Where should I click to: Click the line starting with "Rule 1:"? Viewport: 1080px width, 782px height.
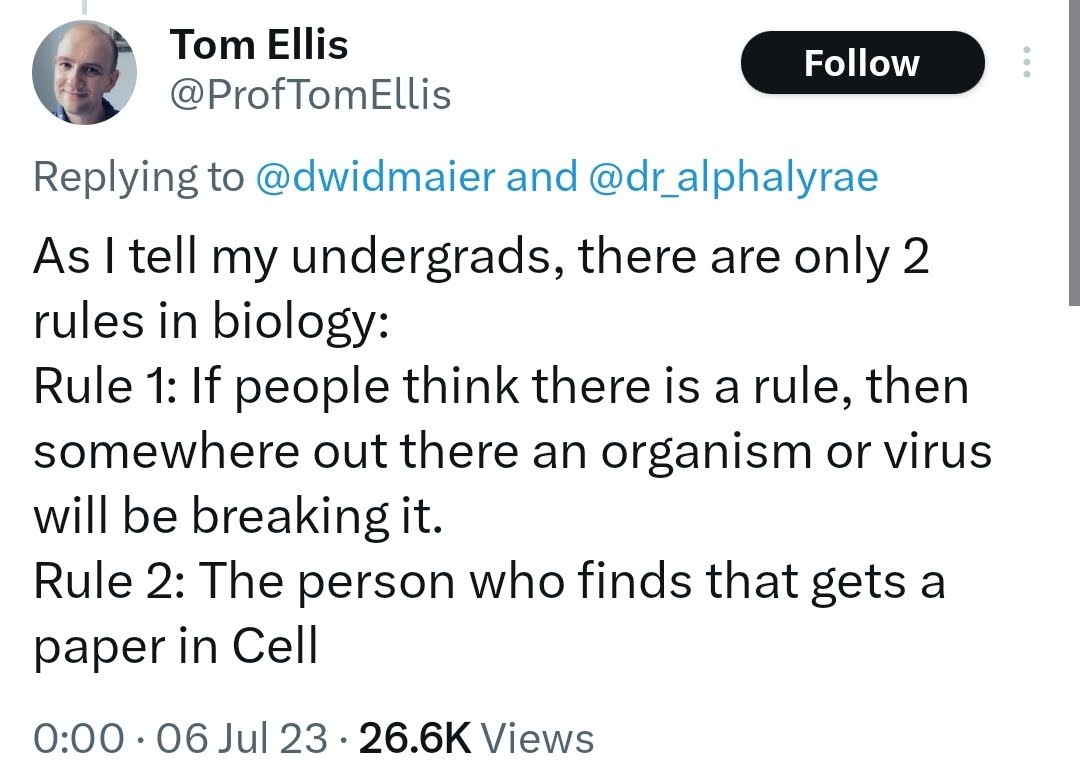click(500, 387)
